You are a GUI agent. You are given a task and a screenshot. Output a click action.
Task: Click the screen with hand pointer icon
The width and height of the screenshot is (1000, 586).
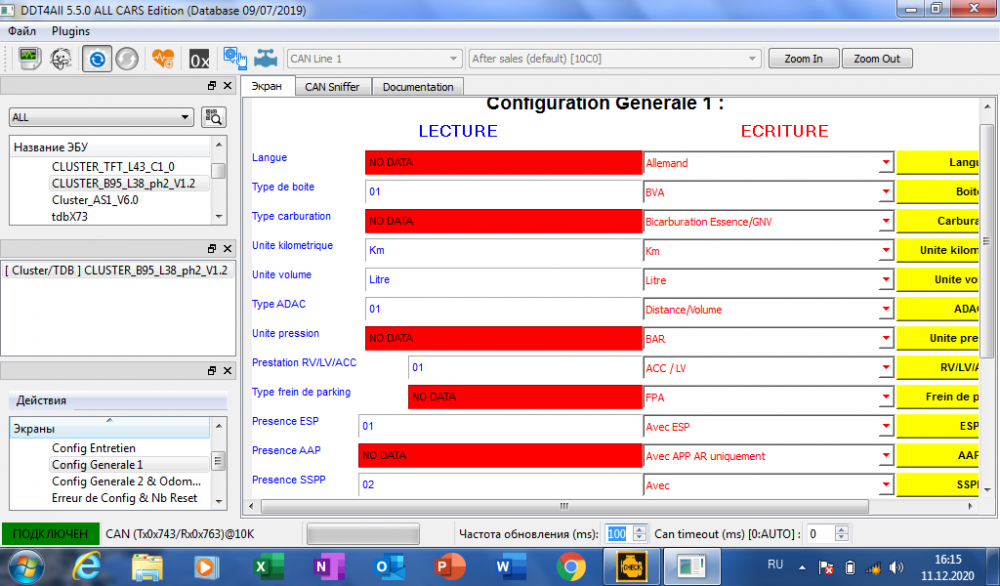pos(235,58)
